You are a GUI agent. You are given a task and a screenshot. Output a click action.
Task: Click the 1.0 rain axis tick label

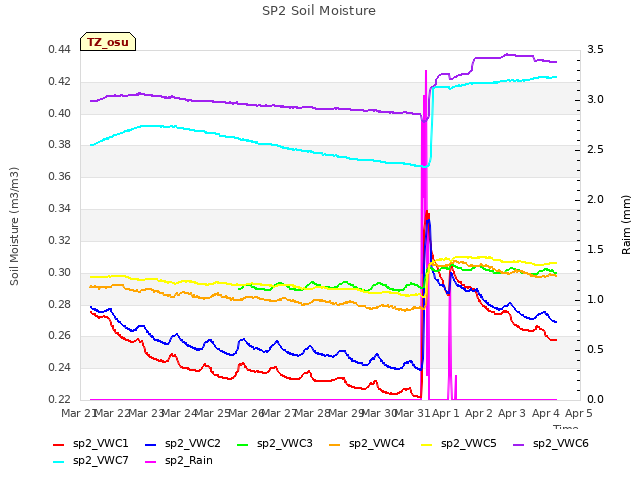595,300
